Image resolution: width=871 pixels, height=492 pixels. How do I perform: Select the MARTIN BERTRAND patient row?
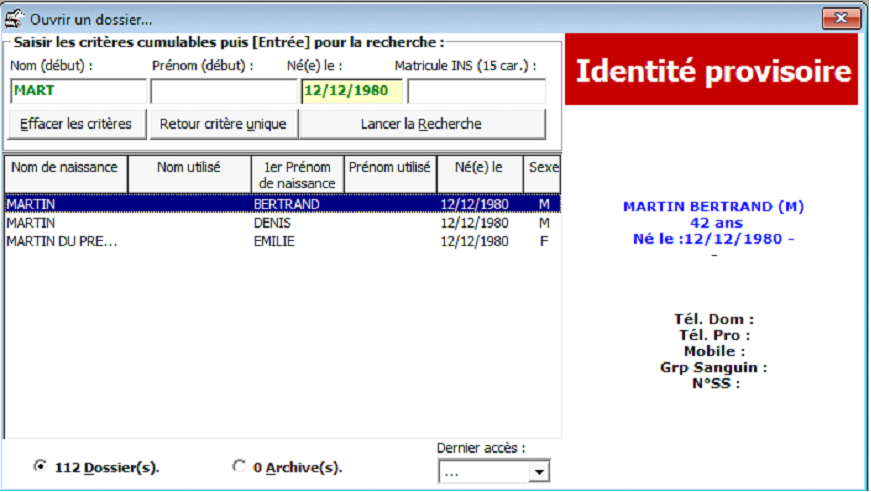point(280,204)
